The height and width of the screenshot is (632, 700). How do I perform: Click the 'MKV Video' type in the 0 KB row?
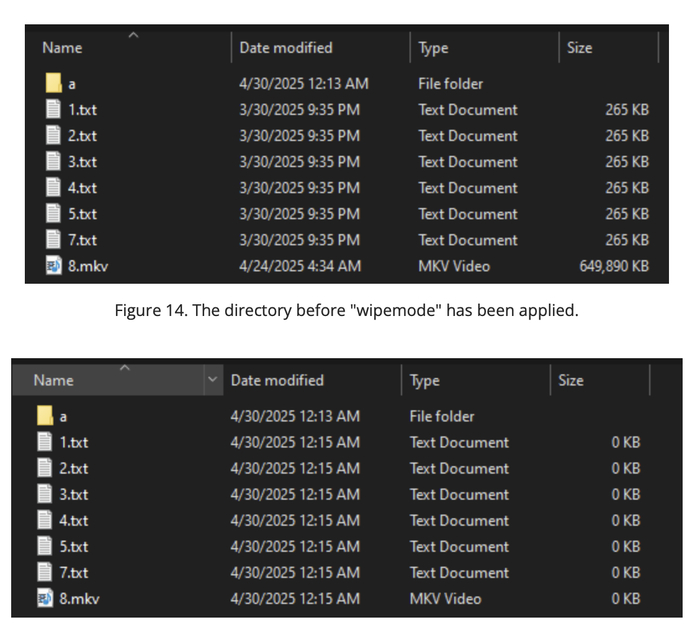tap(445, 598)
